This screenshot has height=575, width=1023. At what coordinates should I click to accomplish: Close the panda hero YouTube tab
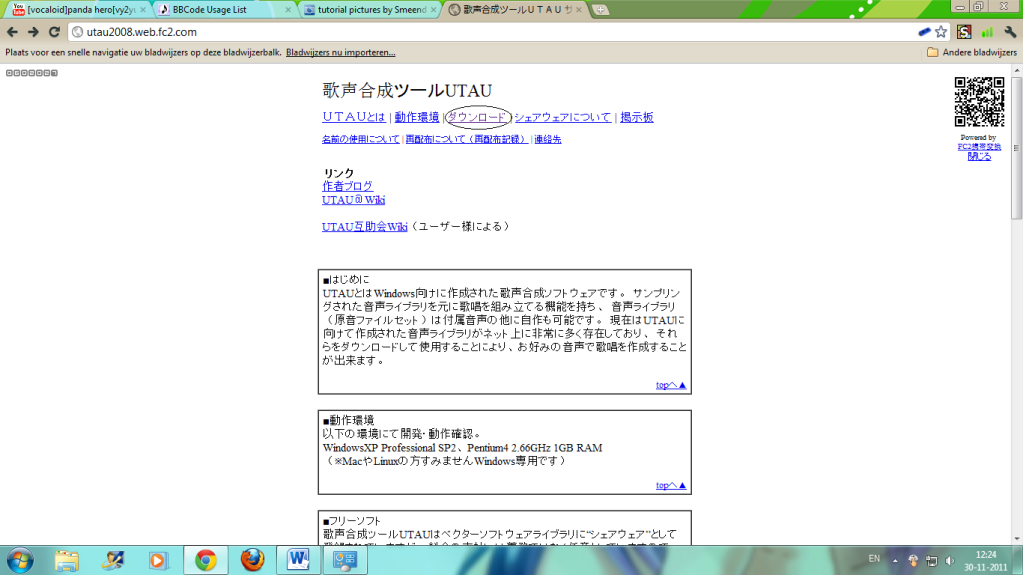(x=143, y=10)
